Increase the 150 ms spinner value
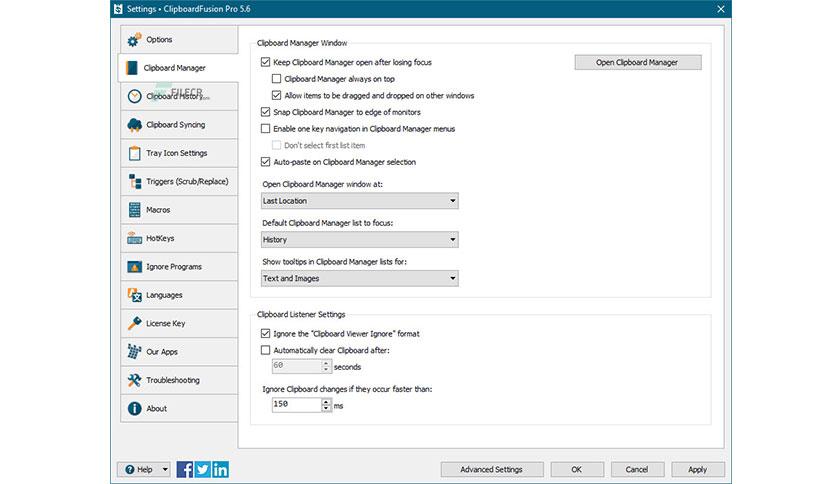Viewport: 836px width, 484px height. [x=326, y=401]
